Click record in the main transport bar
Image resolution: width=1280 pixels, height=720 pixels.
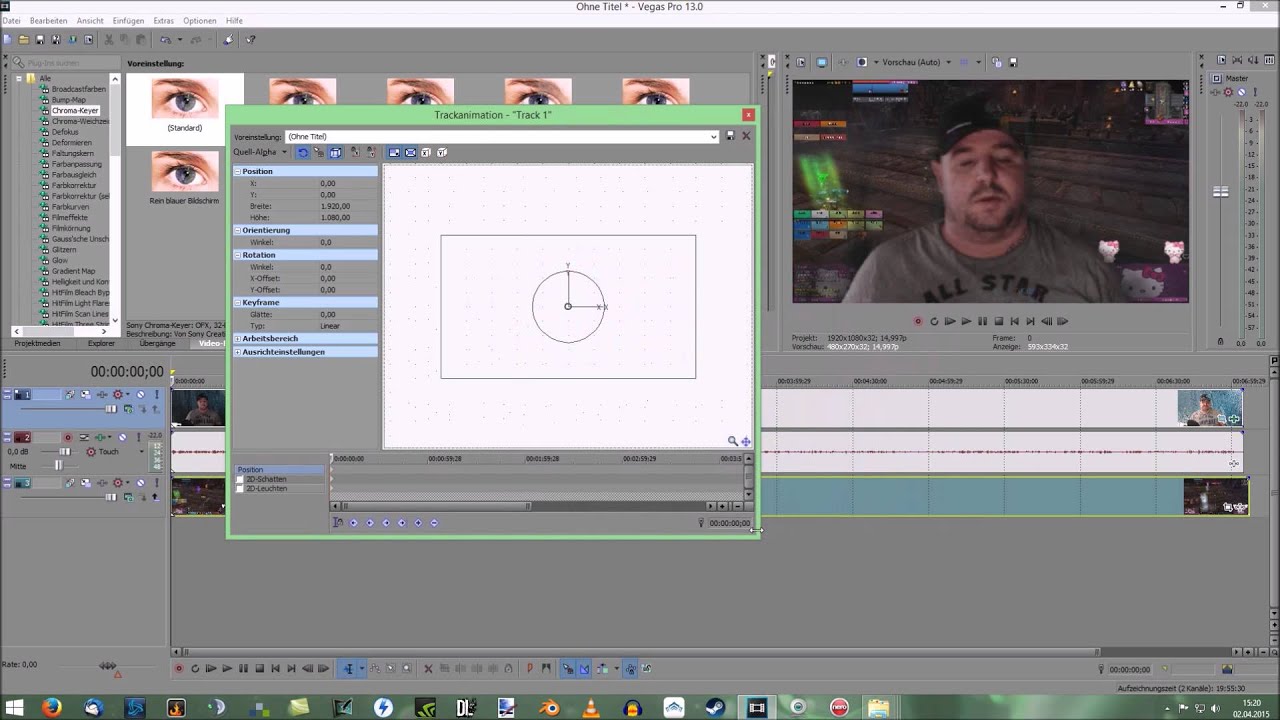pos(179,668)
